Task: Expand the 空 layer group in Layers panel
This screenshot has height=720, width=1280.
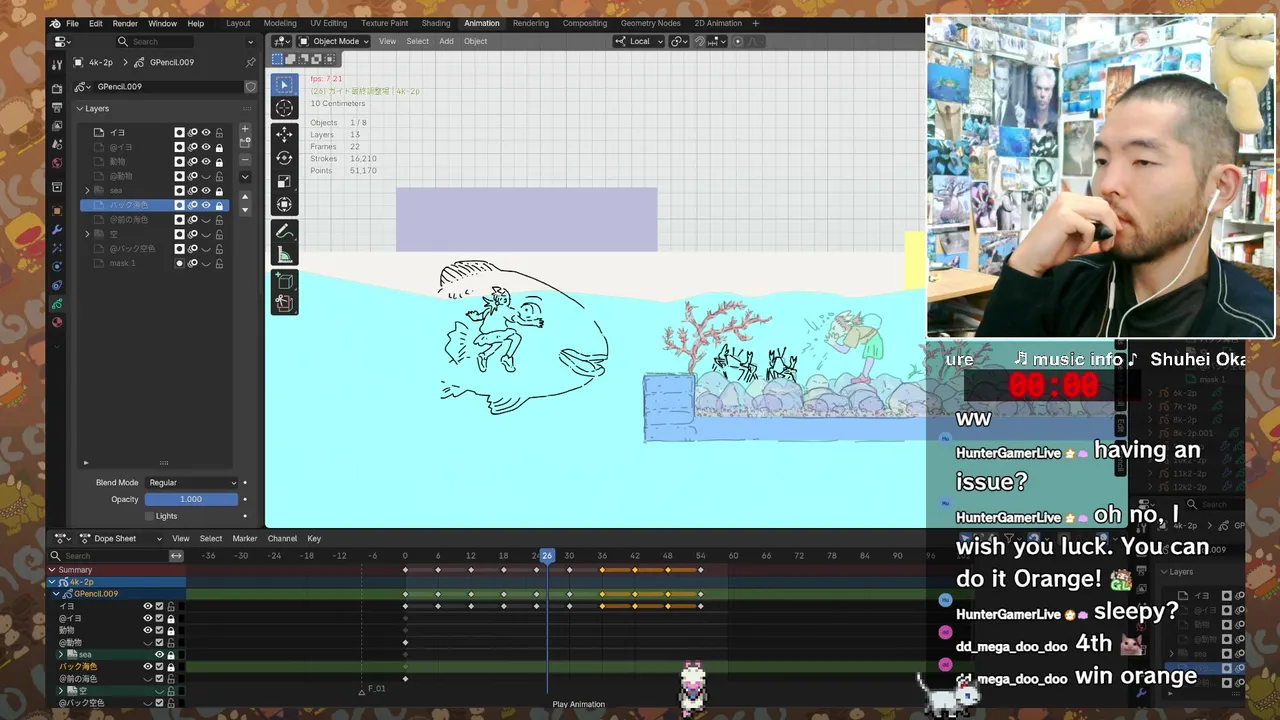Action: pos(87,234)
